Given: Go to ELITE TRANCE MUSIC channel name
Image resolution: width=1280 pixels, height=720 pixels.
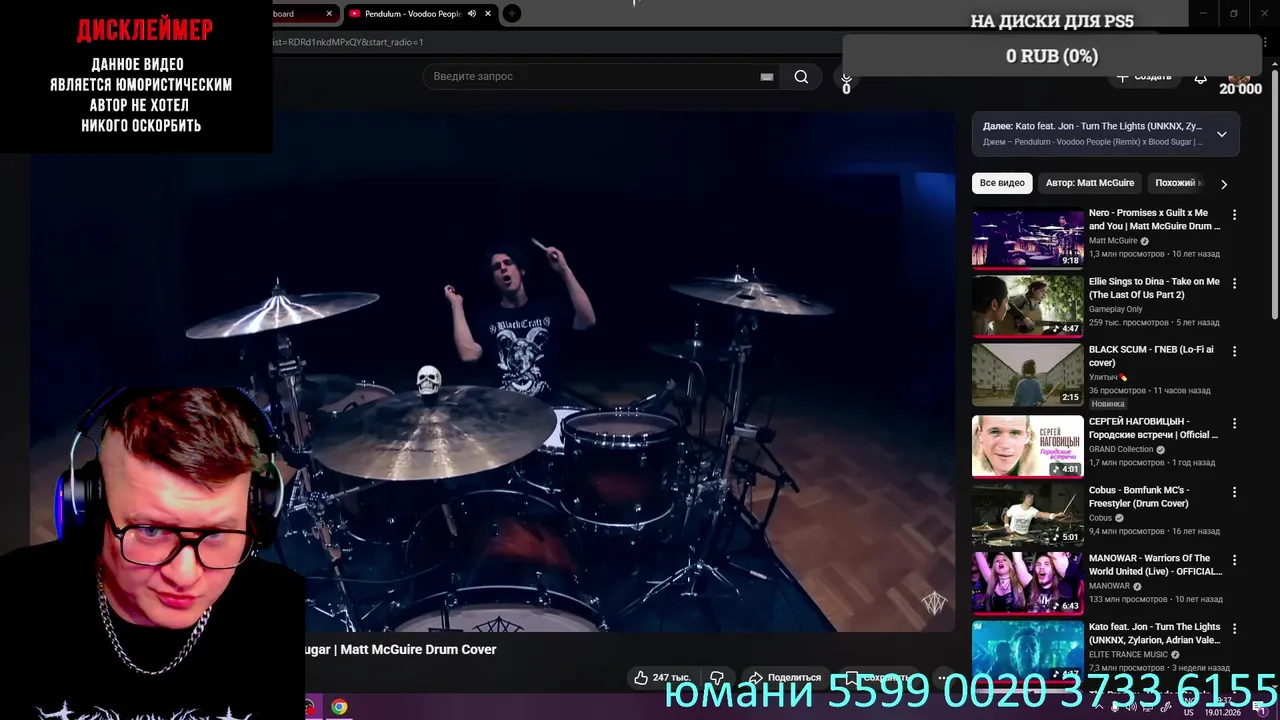Looking at the screenshot, I should (x=1128, y=655).
